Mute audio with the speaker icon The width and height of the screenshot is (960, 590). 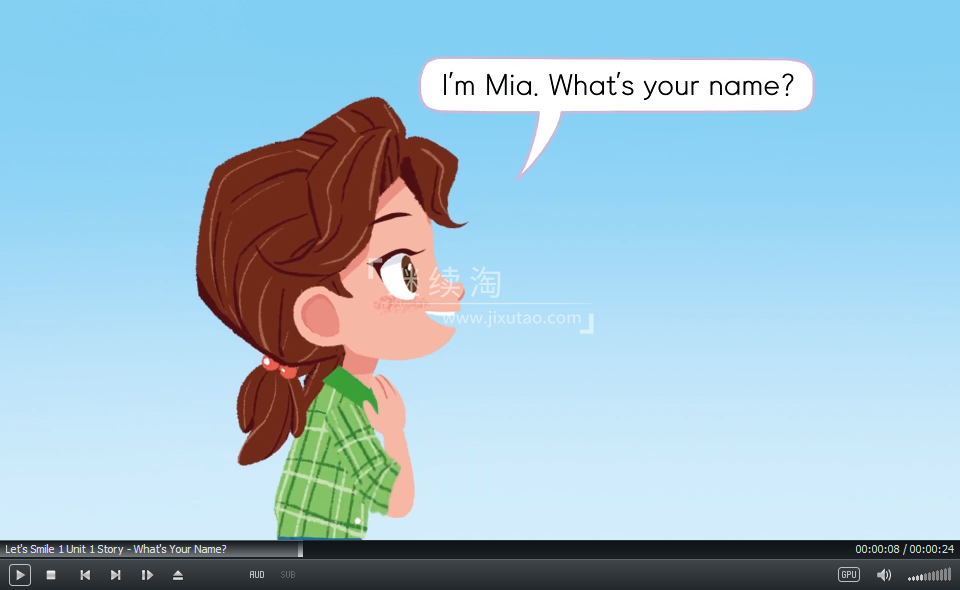coord(884,575)
